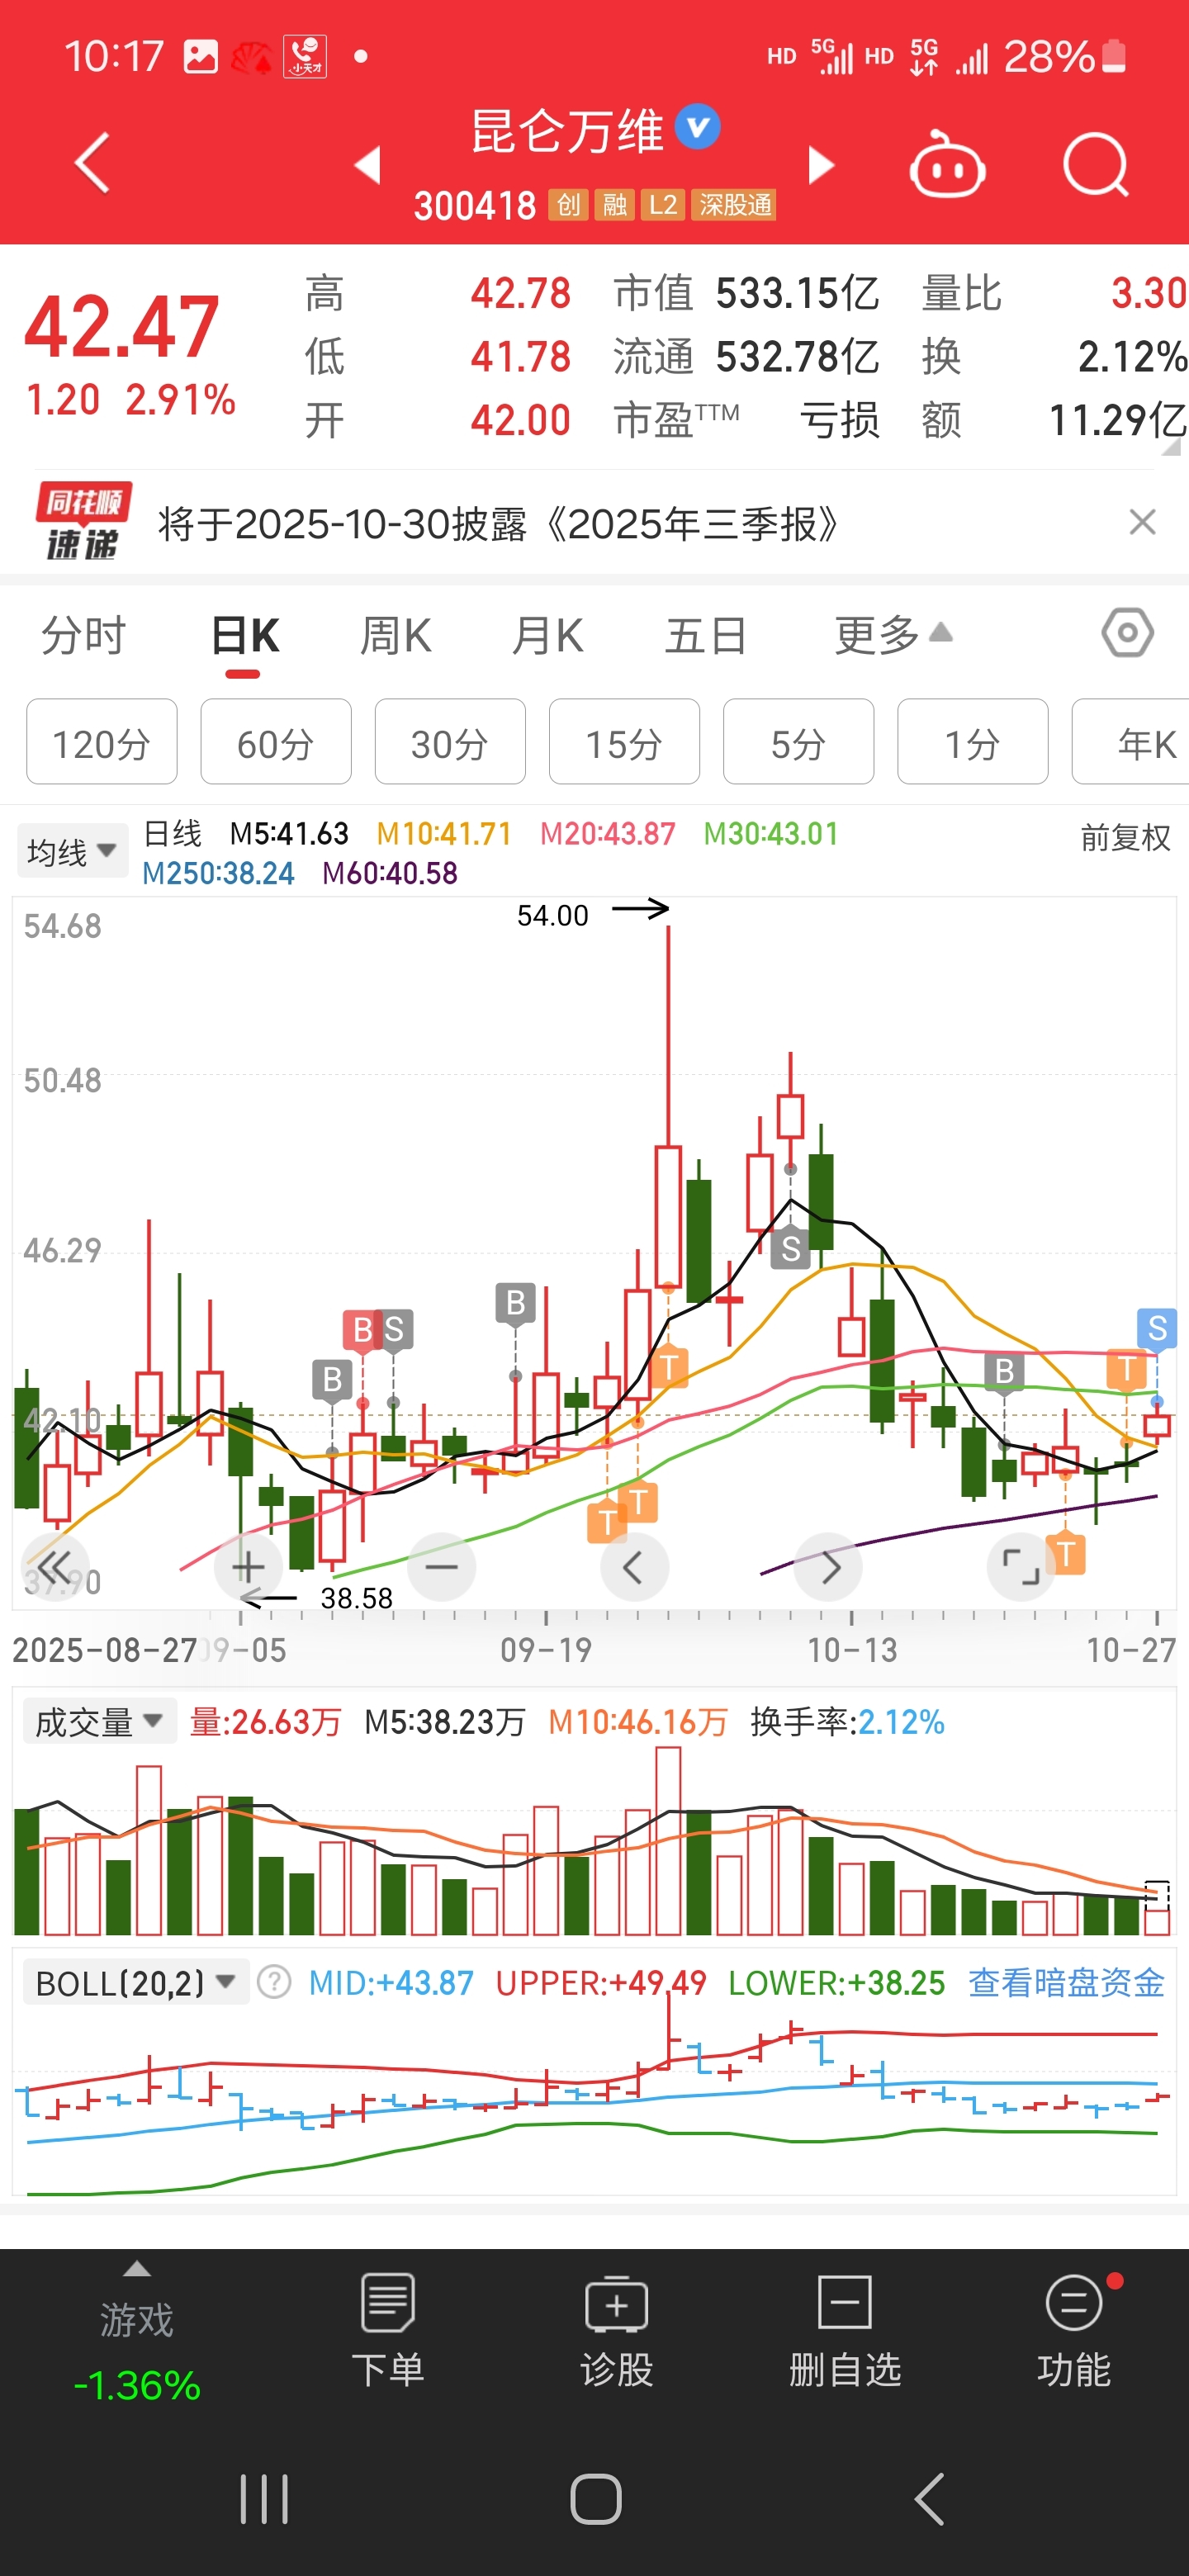Open Android recent apps button
This screenshot has width=1189, height=2576.
pyautogui.click(x=264, y=2500)
